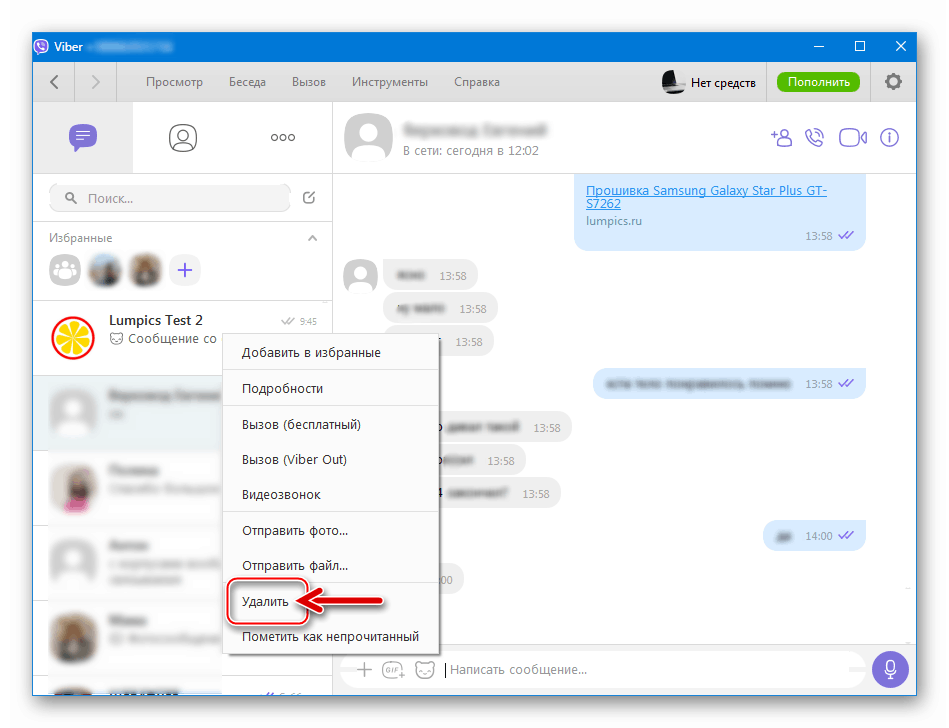Viewport: 949px width, 728px height.
Task: Collapse the Избранные section chevron
Action: 312,238
